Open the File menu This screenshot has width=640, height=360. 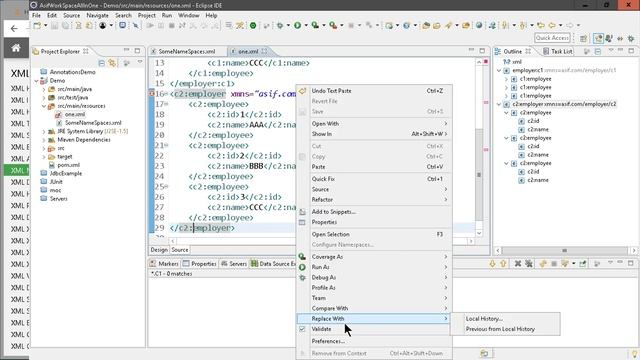36,16
